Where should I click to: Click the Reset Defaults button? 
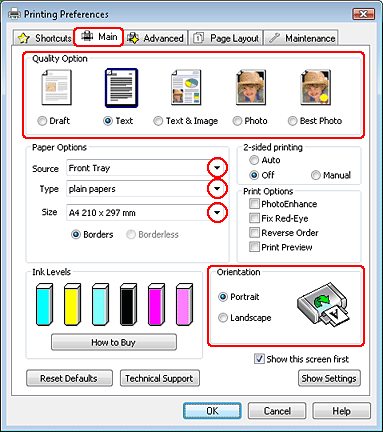(x=69, y=378)
